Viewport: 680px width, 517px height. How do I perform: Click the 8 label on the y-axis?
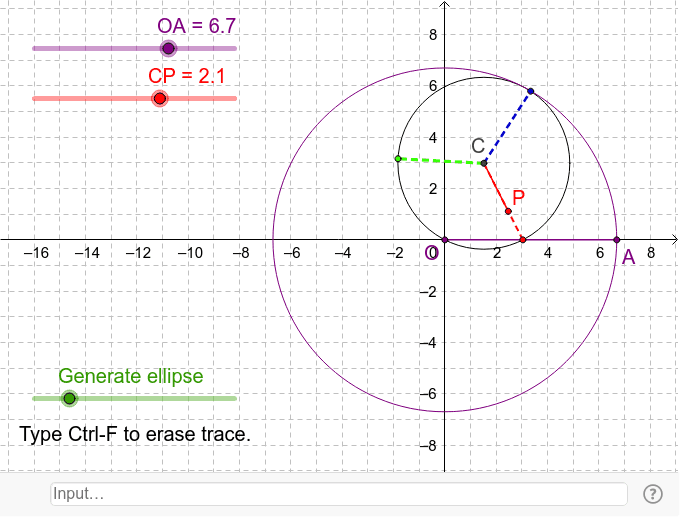(x=433, y=35)
